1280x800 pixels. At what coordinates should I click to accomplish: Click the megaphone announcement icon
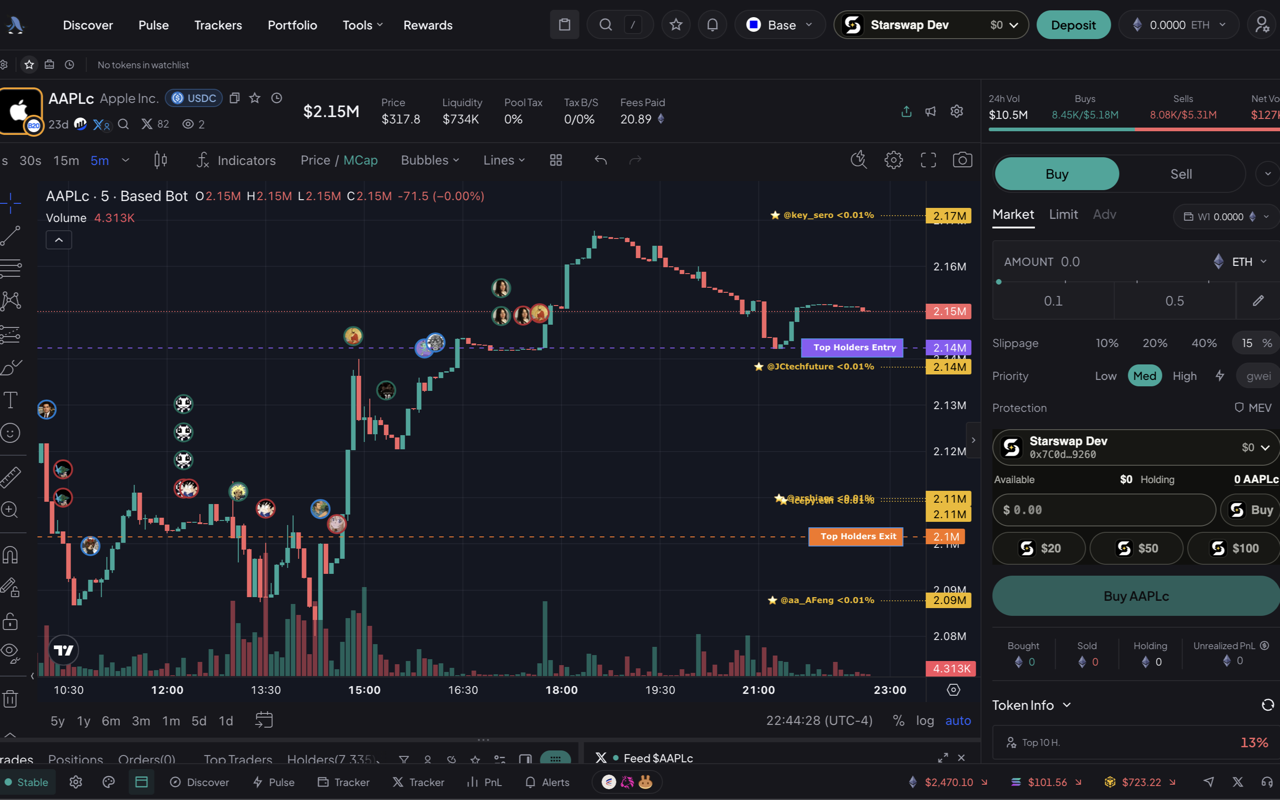click(x=931, y=111)
